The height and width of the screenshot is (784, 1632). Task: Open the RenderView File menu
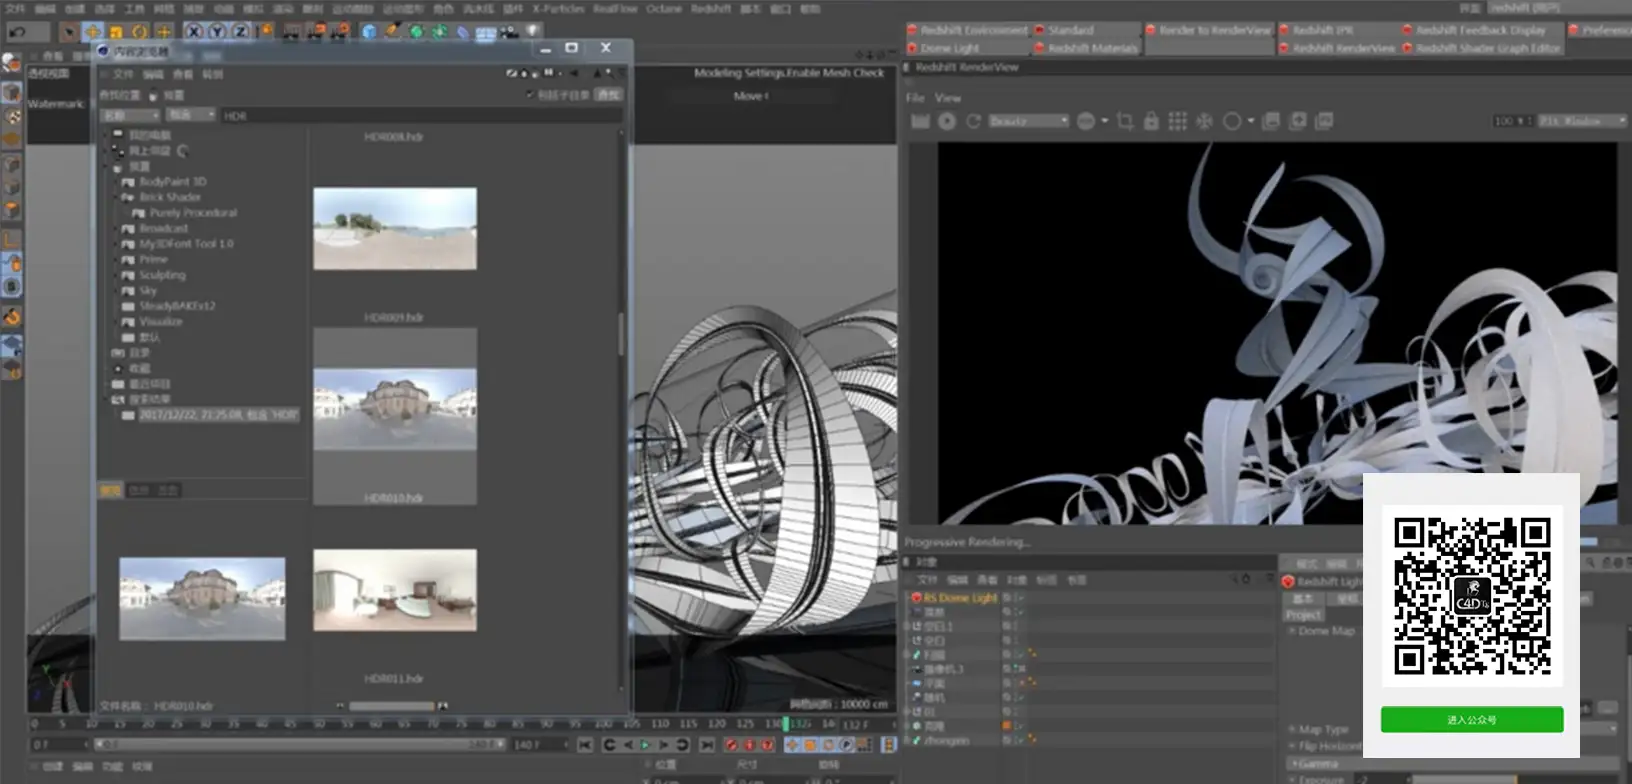point(915,98)
